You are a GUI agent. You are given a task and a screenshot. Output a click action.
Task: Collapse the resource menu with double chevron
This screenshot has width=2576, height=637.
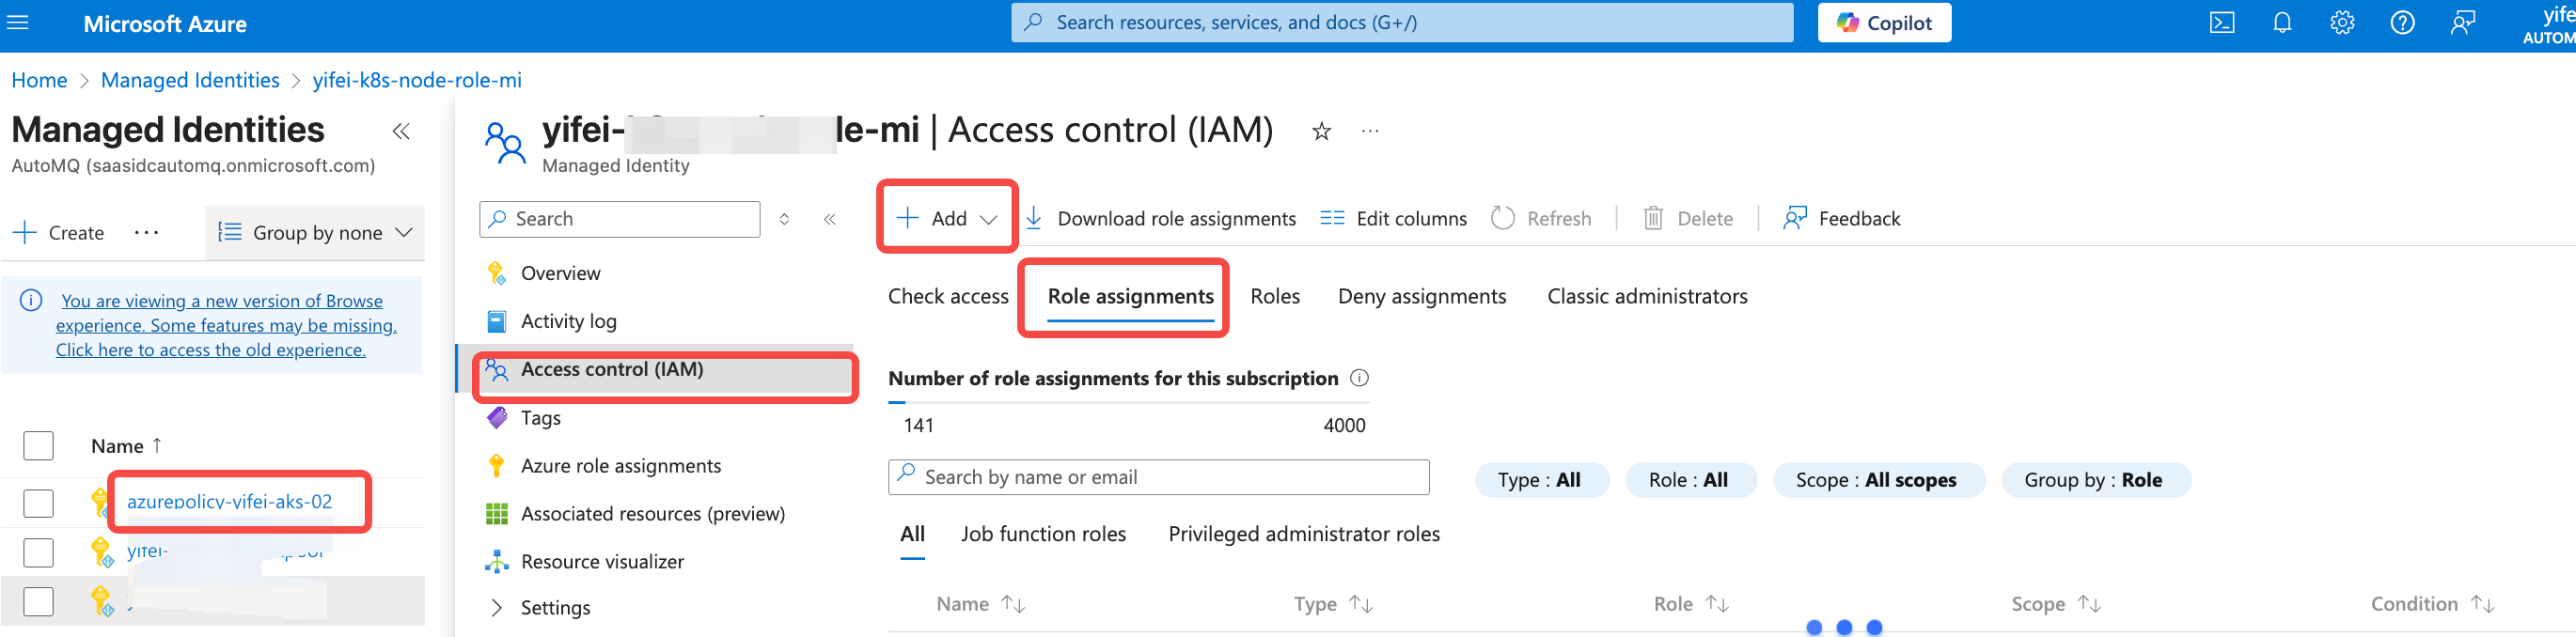tap(829, 219)
